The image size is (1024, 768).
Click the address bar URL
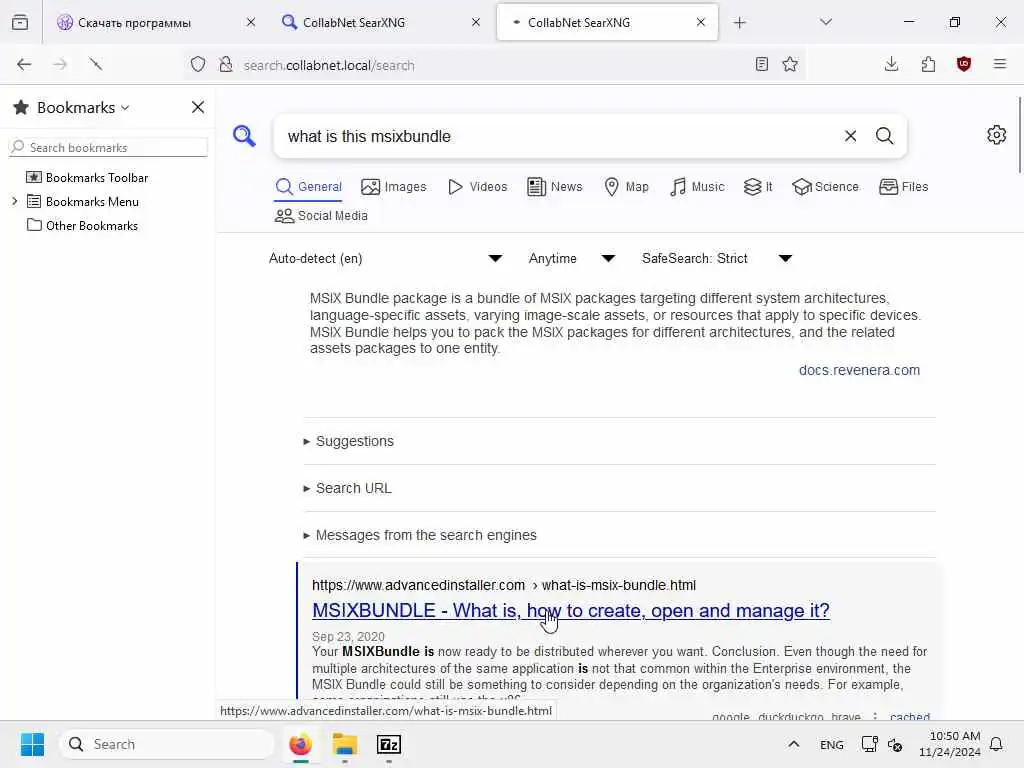(x=329, y=65)
